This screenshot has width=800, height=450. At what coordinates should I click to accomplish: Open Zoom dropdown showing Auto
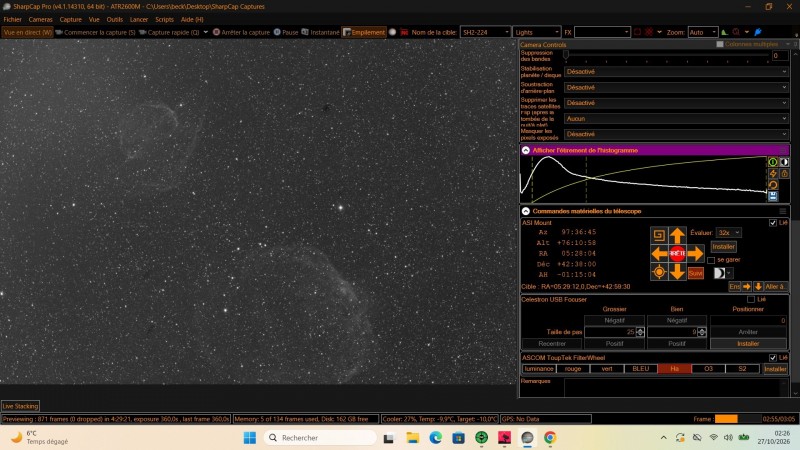pyautogui.click(x=703, y=32)
